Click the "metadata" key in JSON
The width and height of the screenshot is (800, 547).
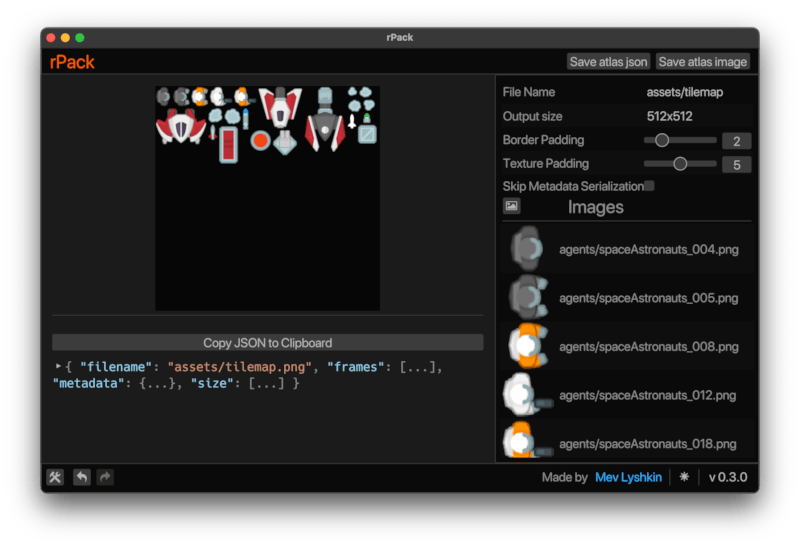88,383
